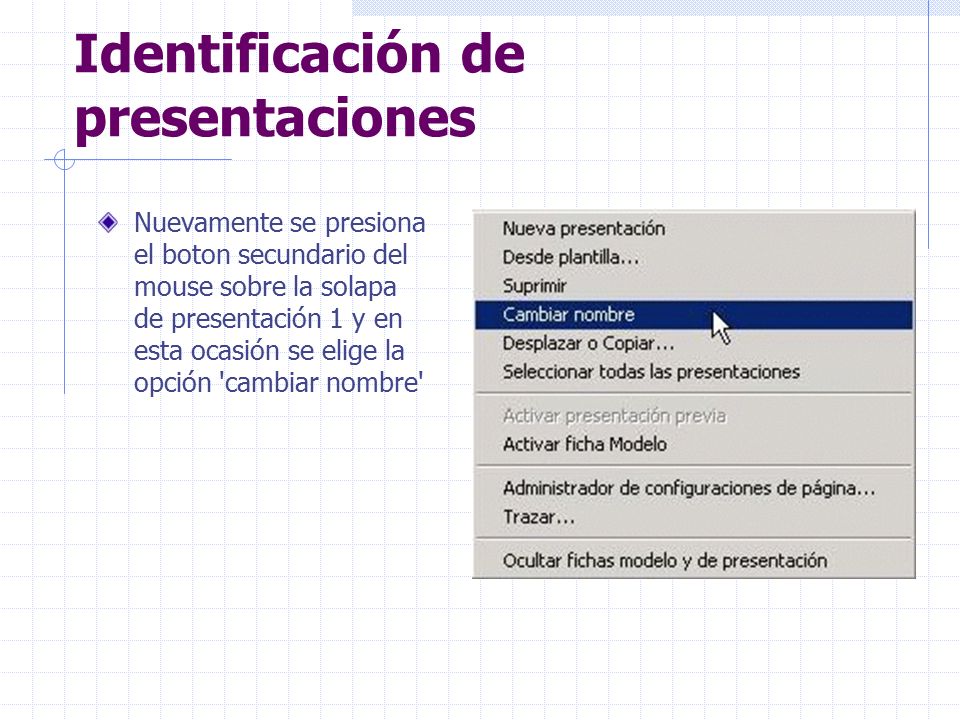Choose 'Ocultar fichas modelo y de presentación'
This screenshot has width=960, height=720.
point(694,561)
